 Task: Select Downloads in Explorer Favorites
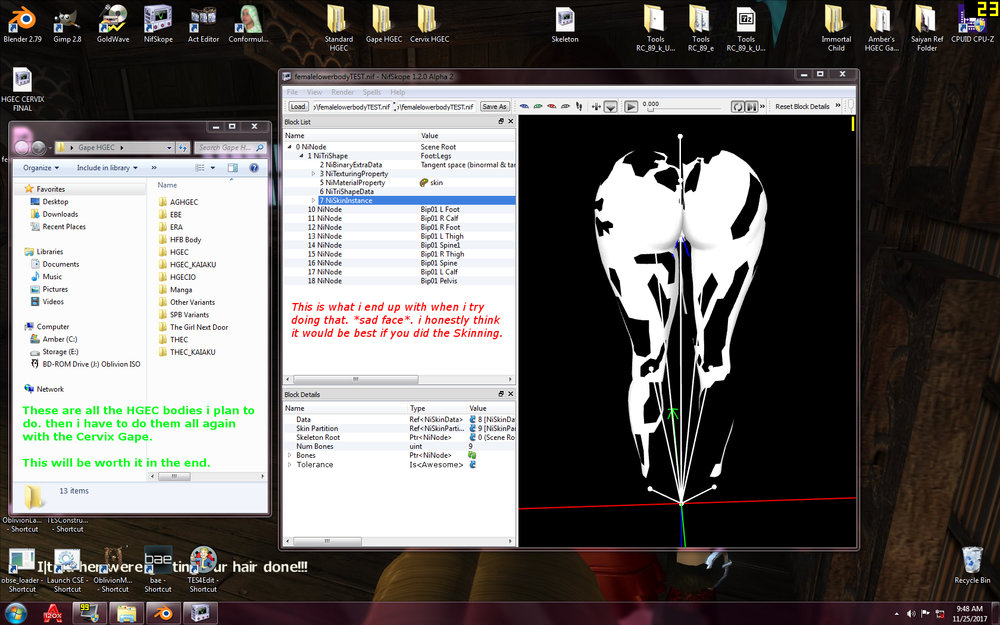click(54, 214)
